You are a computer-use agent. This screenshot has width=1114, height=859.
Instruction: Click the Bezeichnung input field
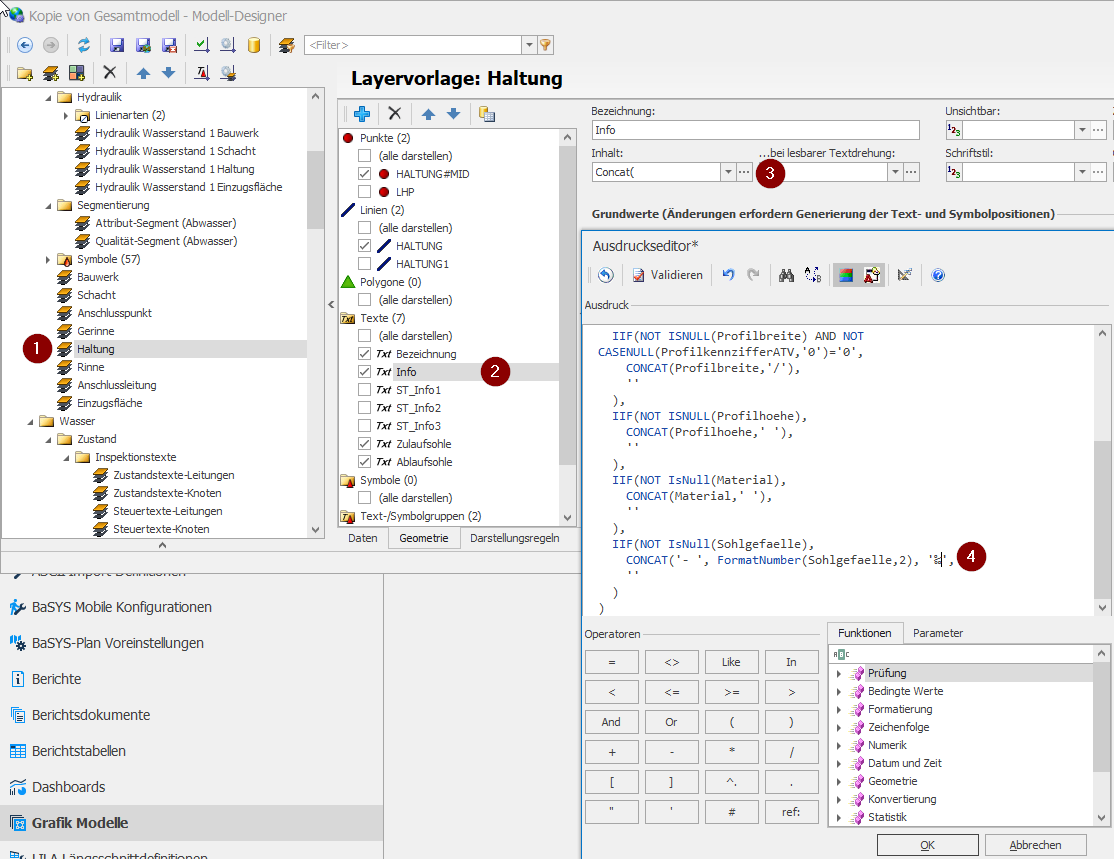(755, 130)
